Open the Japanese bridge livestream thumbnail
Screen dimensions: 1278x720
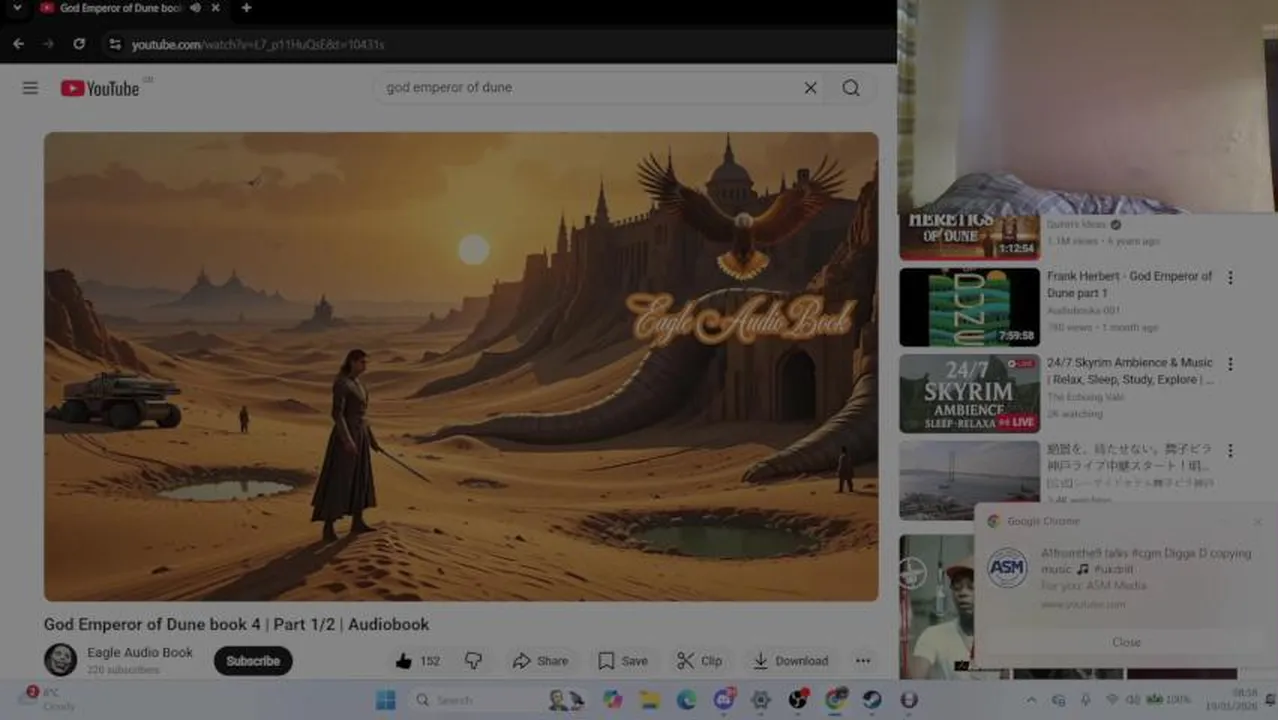pyautogui.click(x=969, y=480)
